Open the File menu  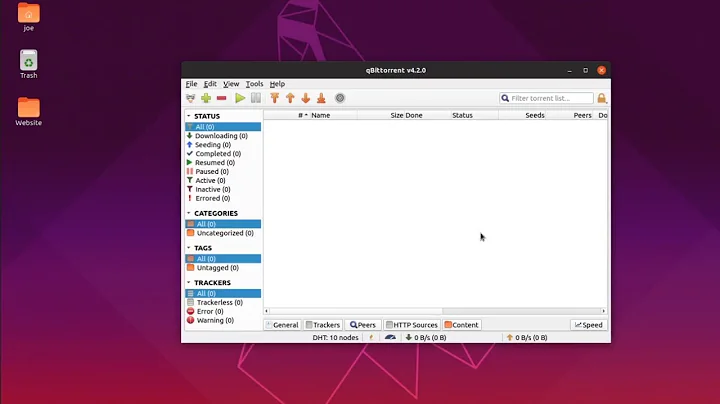tap(191, 84)
